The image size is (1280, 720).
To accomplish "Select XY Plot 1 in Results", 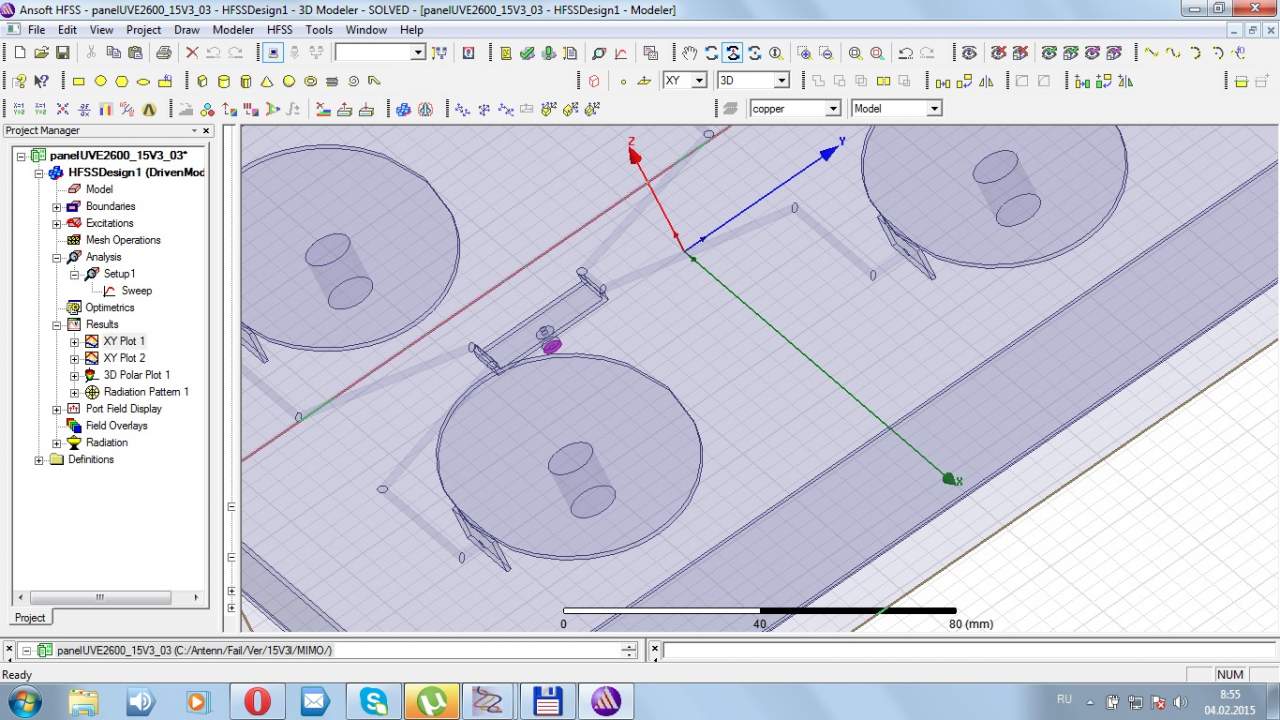I will pos(124,341).
